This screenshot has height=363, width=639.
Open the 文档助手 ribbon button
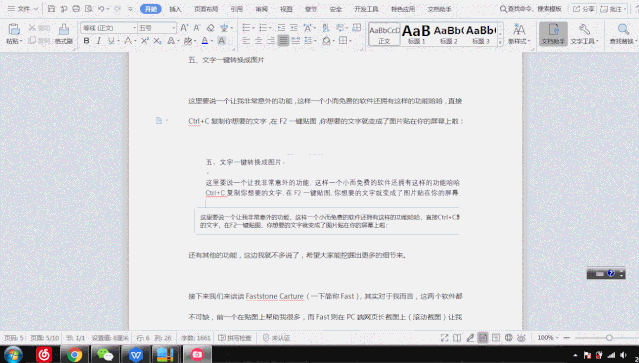click(553, 33)
